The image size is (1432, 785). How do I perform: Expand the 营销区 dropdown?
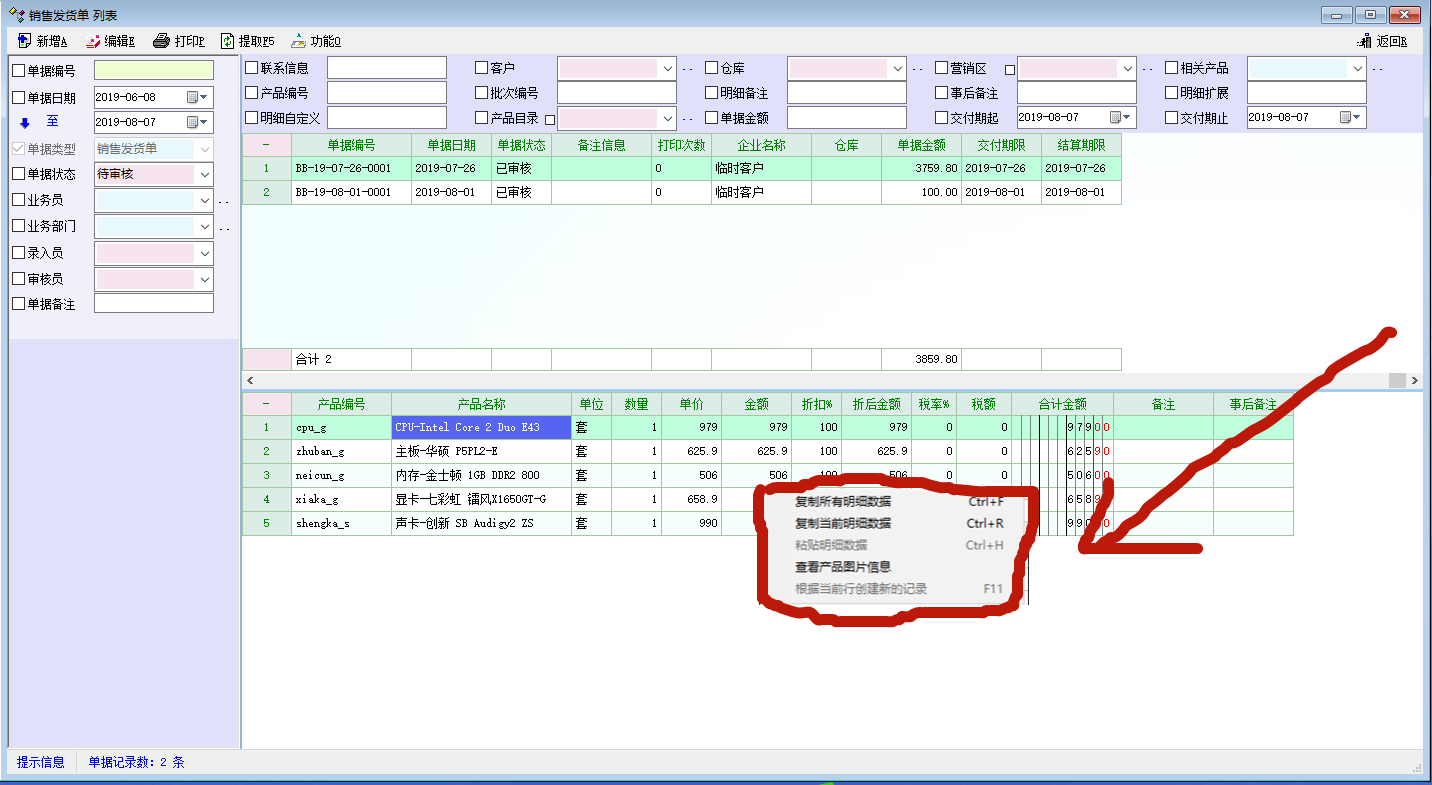click(1127, 68)
